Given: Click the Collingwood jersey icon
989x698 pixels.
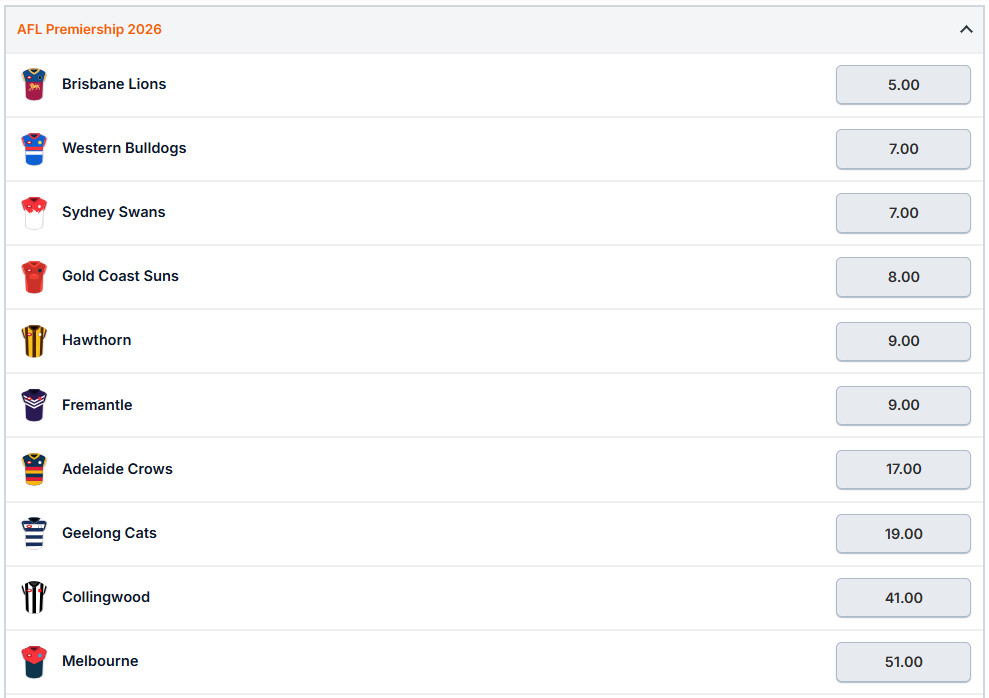Looking at the screenshot, I should pos(34,597).
